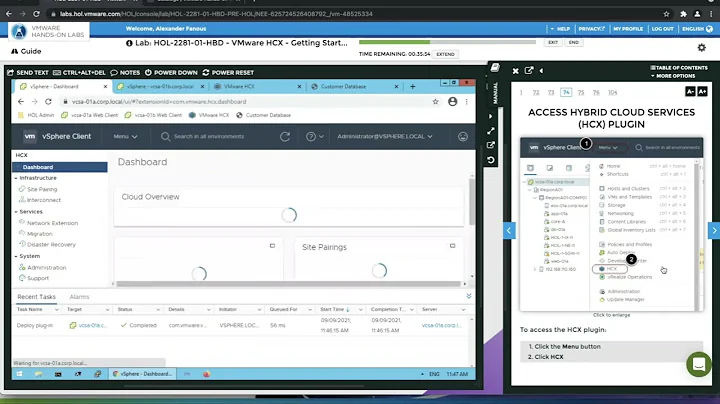Screen dimensions: 720x404
Task: Click the manual book icon
Action: point(495,68)
